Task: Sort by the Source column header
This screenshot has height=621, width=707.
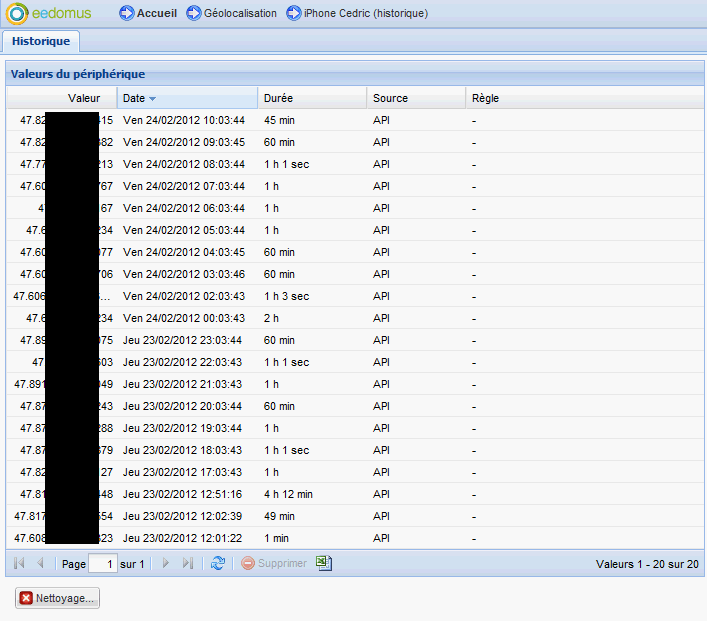Action: pyautogui.click(x=416, y=98)
